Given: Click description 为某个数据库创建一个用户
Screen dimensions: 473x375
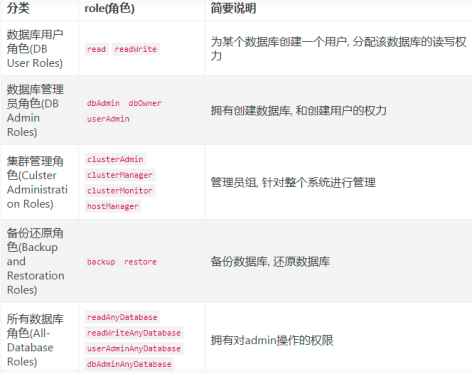Looking at the screenshot, I should pyautogui.click(x=338, y=49).
